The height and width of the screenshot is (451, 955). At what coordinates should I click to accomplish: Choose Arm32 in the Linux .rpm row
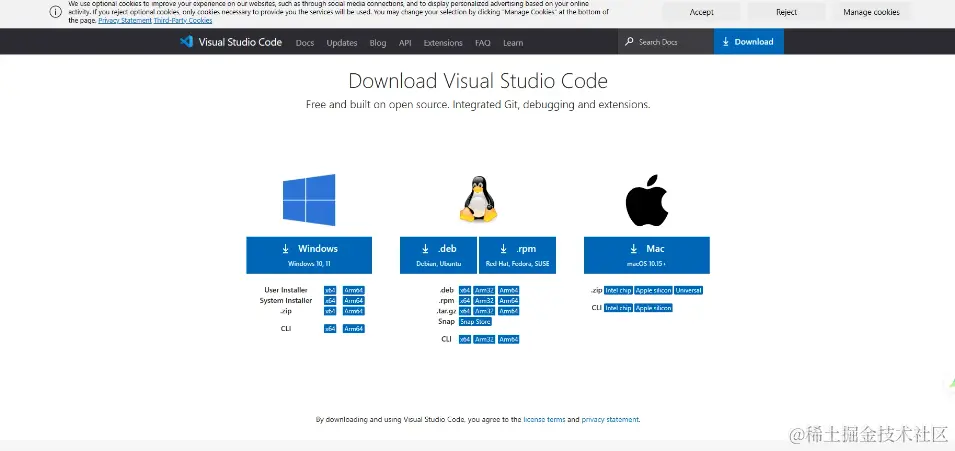(x=484, y=301)
